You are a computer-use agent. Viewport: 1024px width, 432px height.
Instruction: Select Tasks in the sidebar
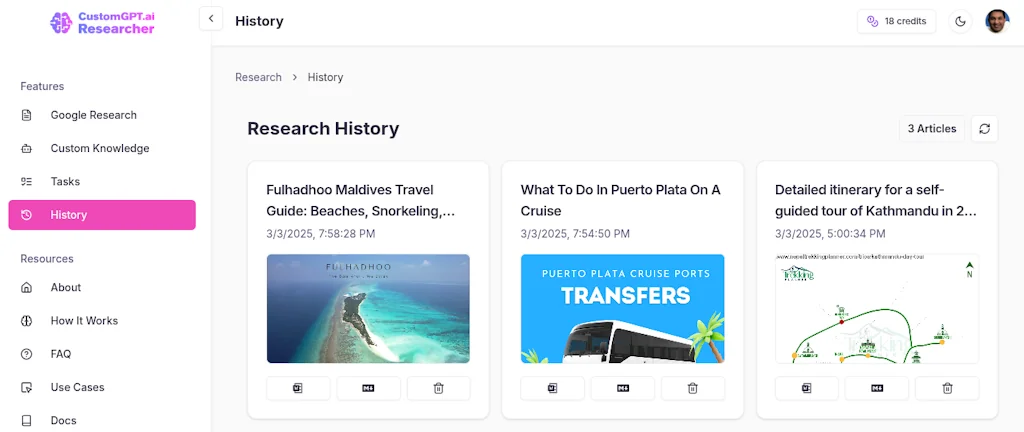coord(65,181)
